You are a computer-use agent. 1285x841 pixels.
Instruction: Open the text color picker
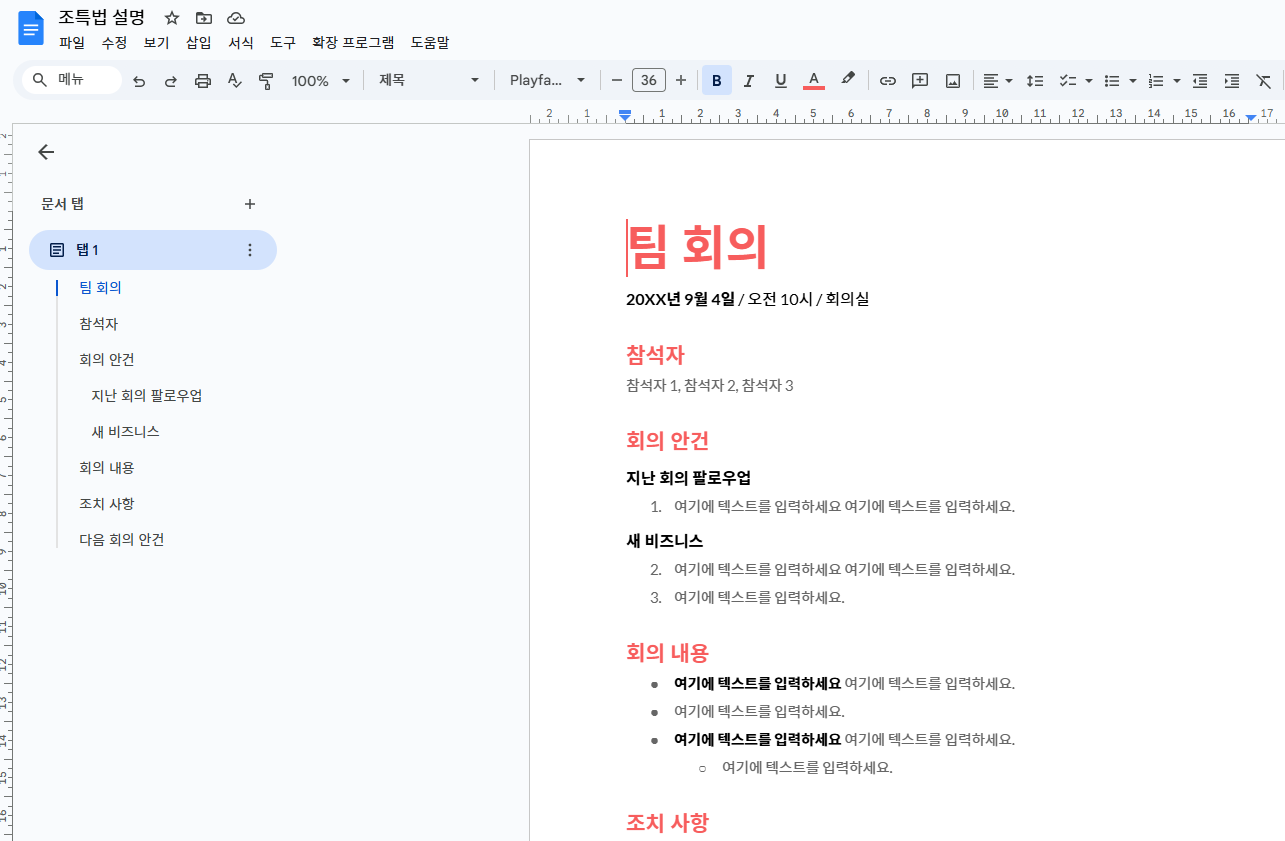click(x=814, y=81)
